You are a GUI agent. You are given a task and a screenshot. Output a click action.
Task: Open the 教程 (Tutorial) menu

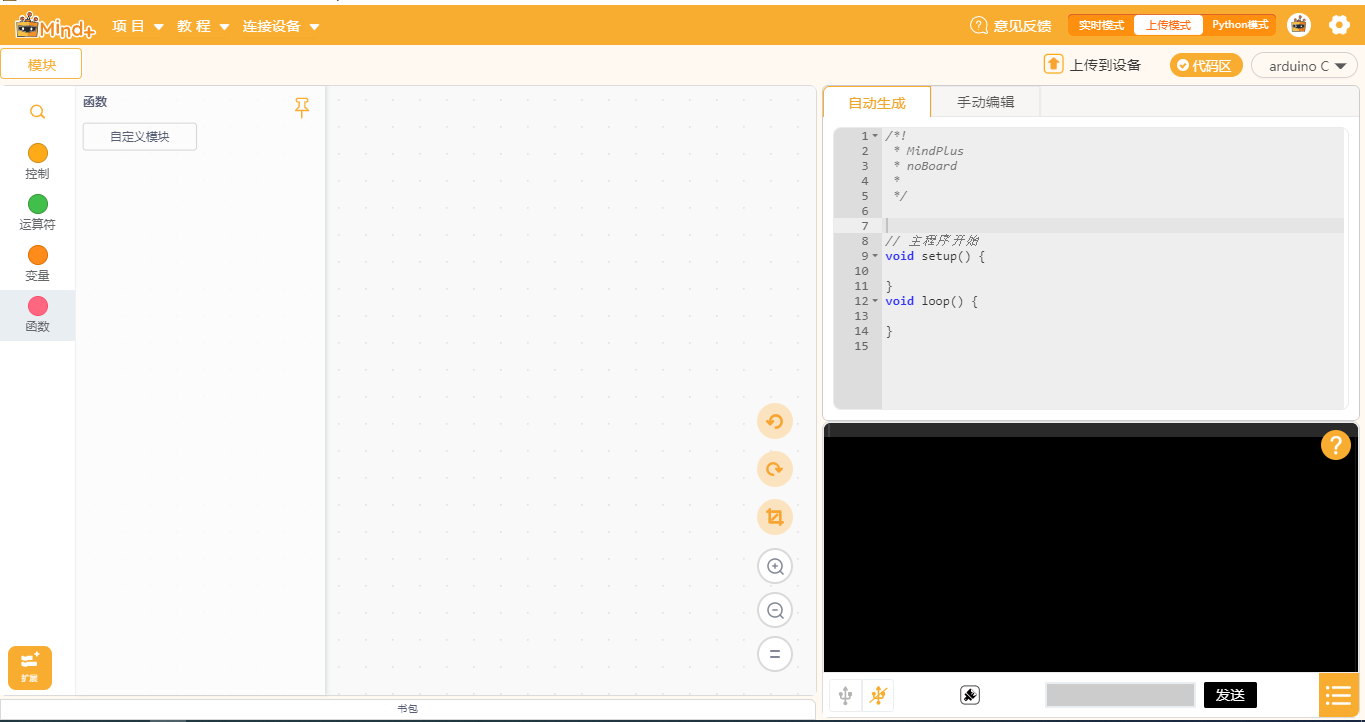tap(203, 26)
